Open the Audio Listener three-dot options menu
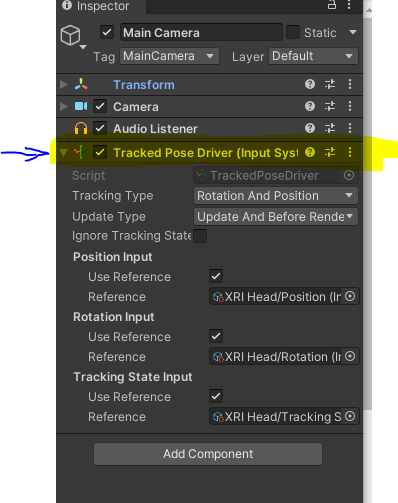Image resolution: width=398 pixels, height=503 pixels. [x=350, y=128]
